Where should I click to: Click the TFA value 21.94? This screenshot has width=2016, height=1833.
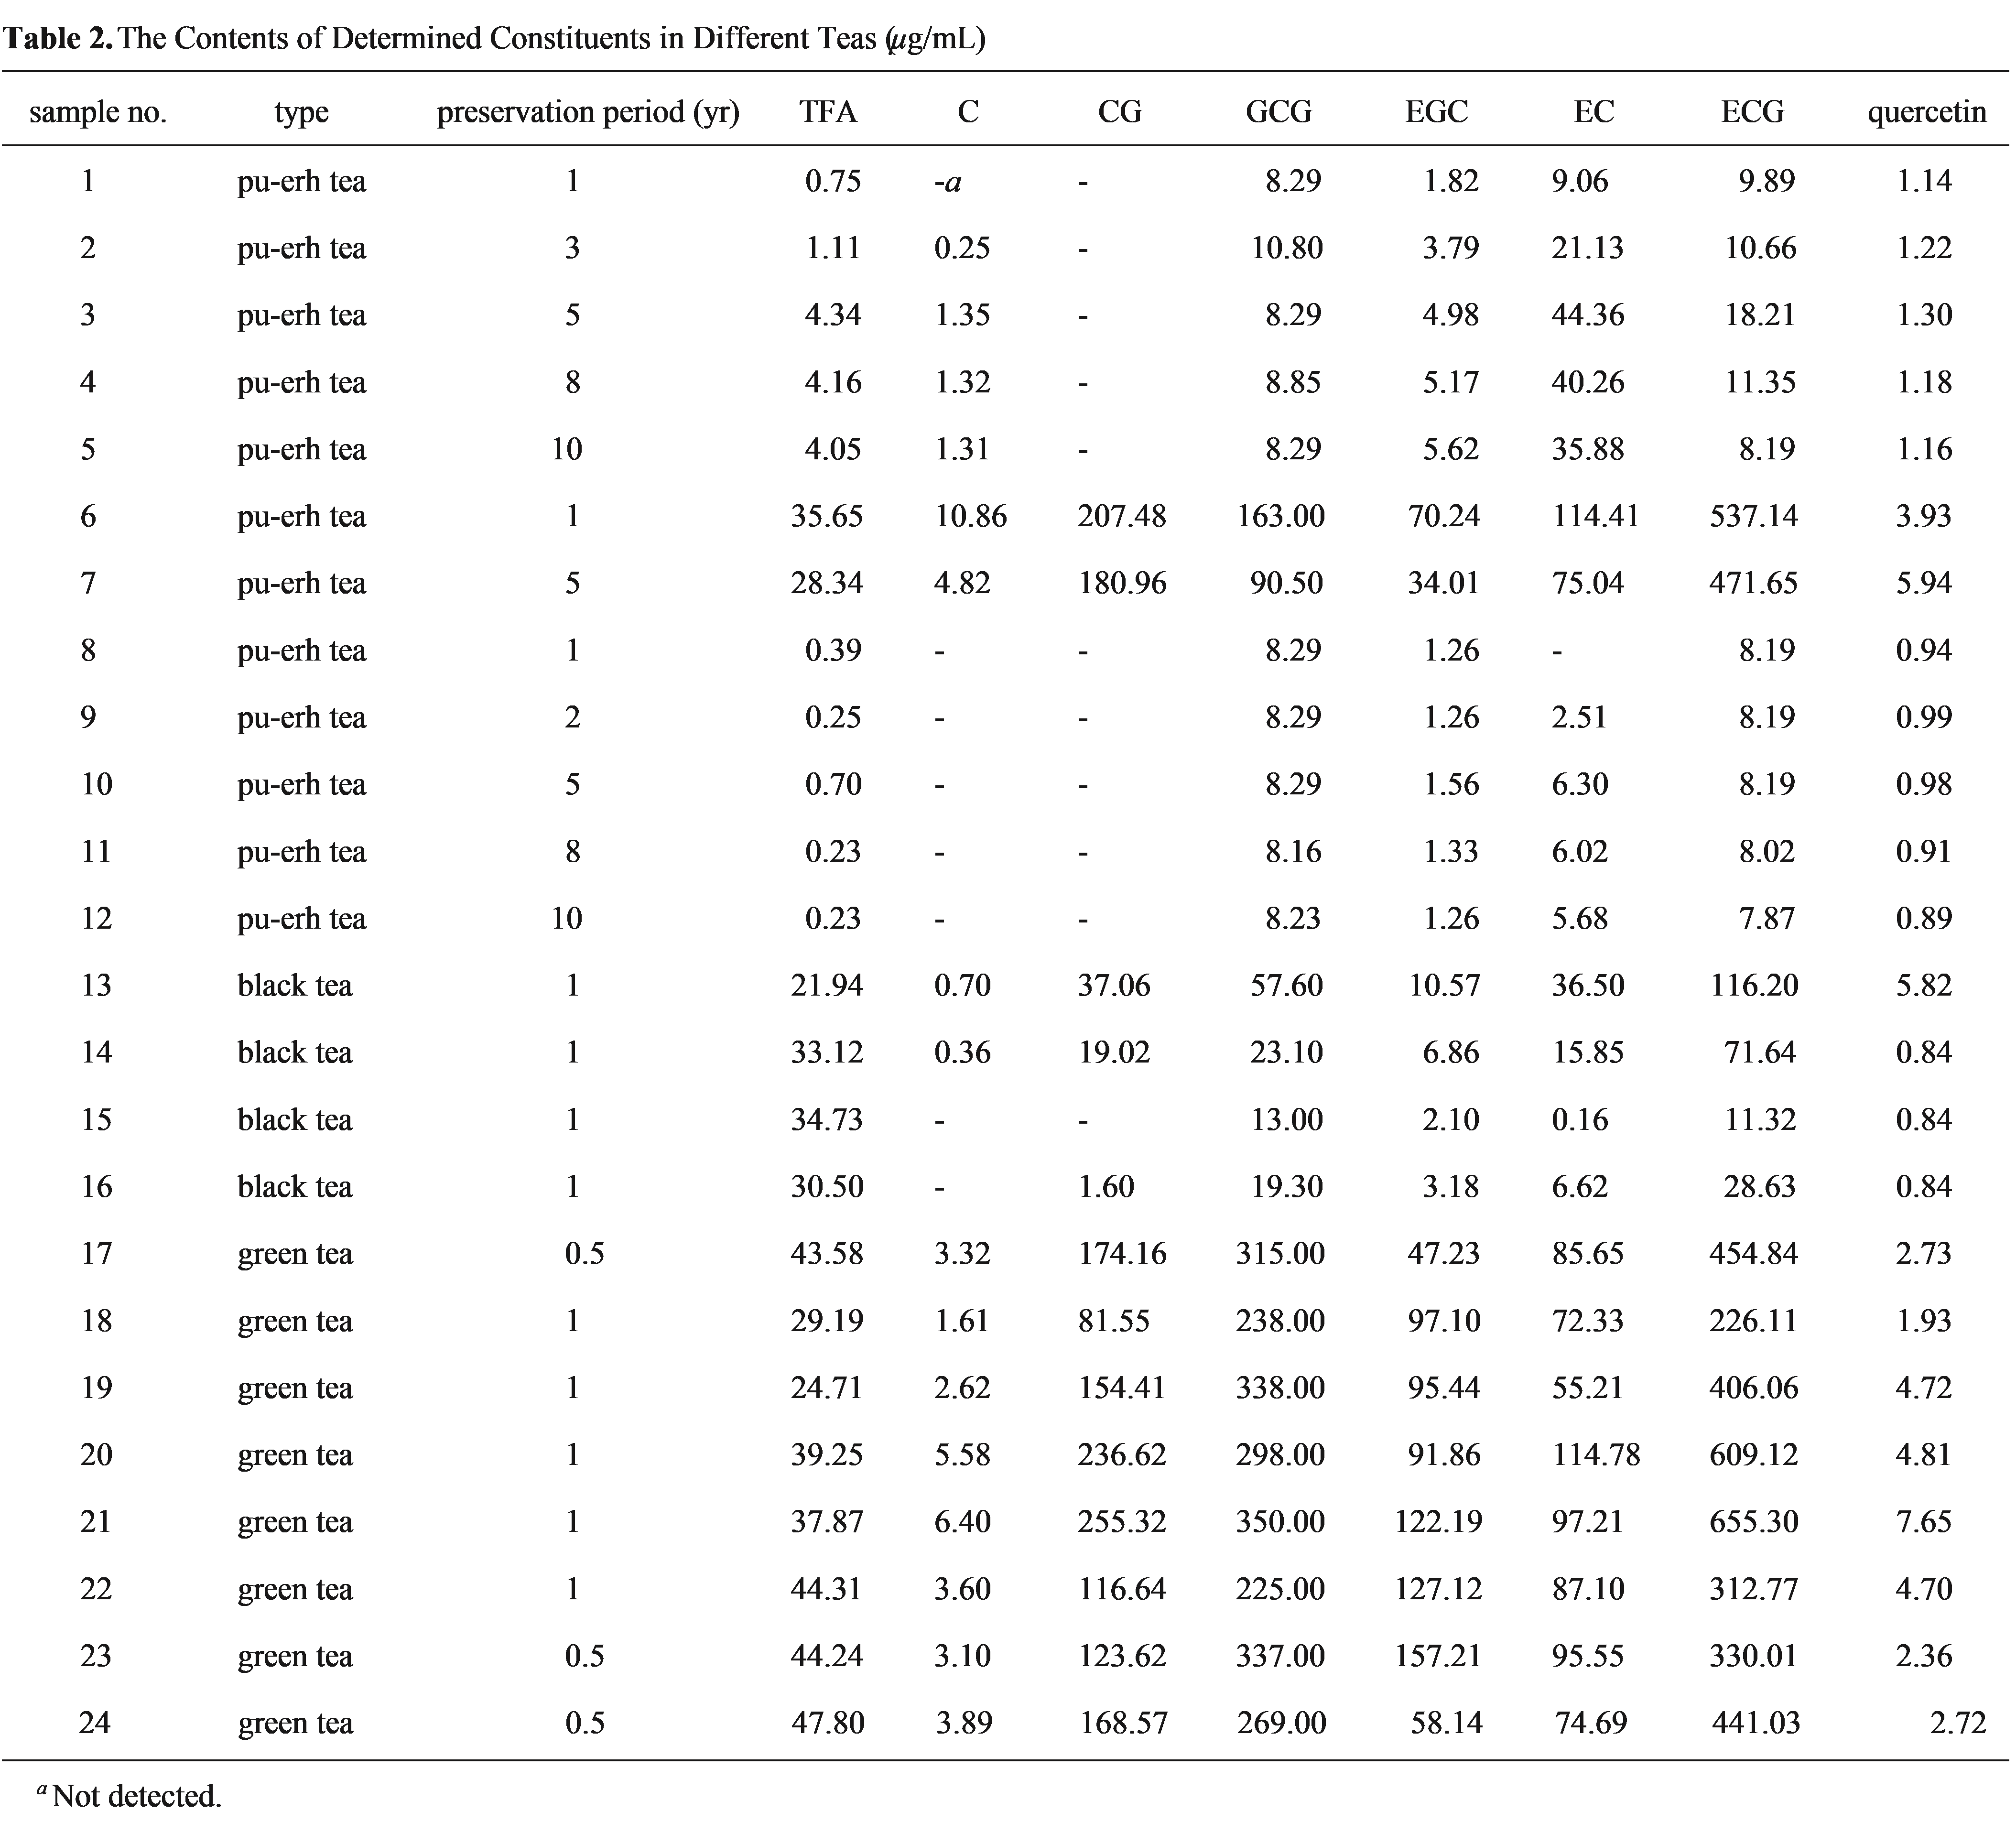827,985
